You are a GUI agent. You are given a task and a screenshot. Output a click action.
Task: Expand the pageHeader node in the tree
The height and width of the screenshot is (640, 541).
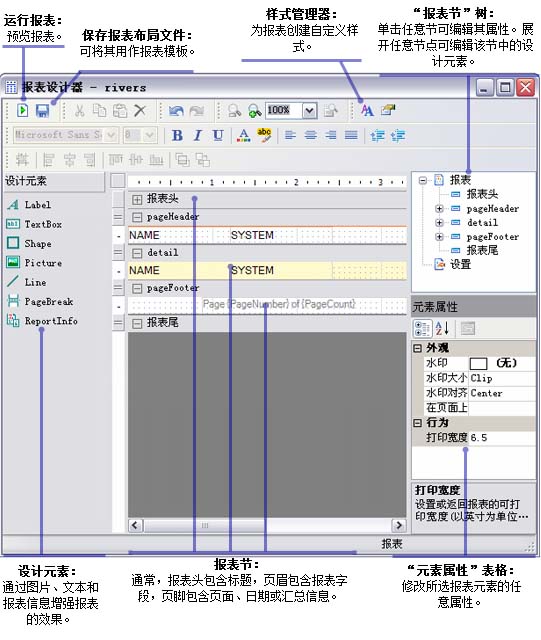coord(439,209)
